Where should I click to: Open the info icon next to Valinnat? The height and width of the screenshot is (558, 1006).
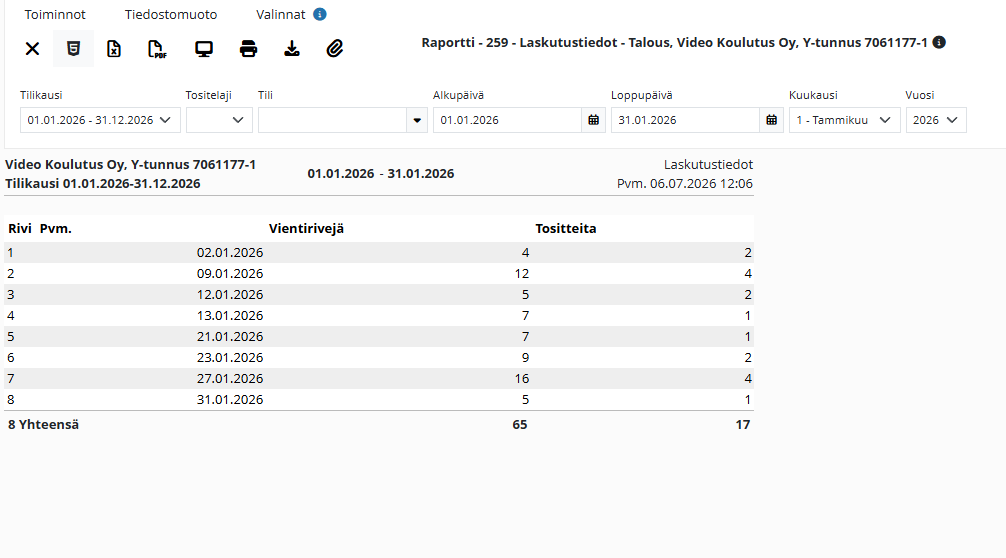[320, 14]
